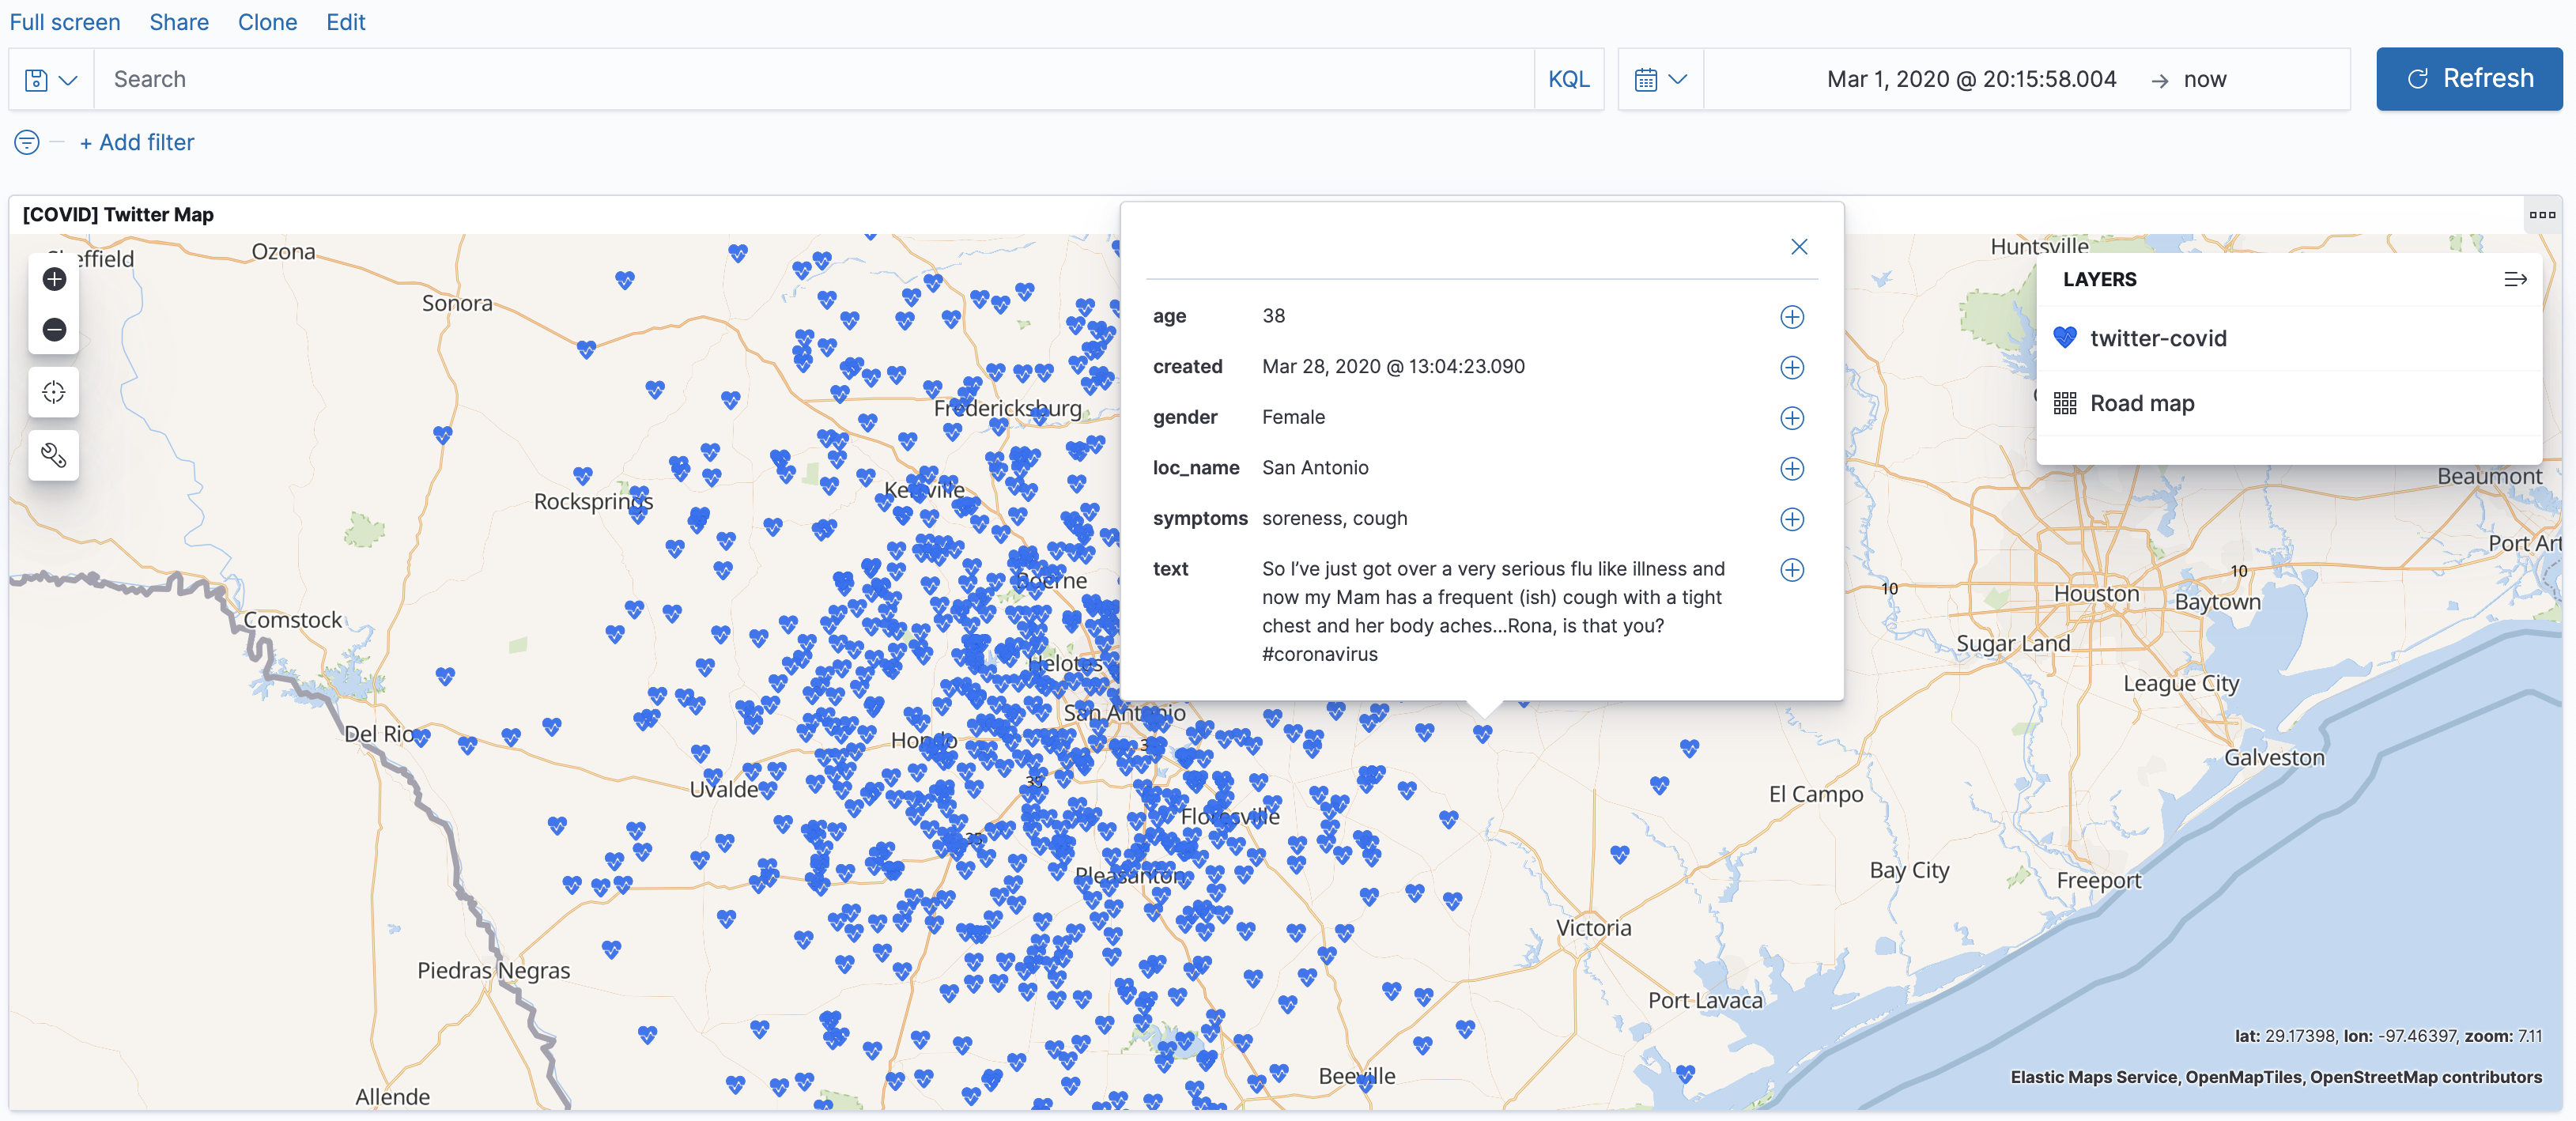Open the saved query dropdown
The width and height of the screenshot is (2576, 1121).
51,79
